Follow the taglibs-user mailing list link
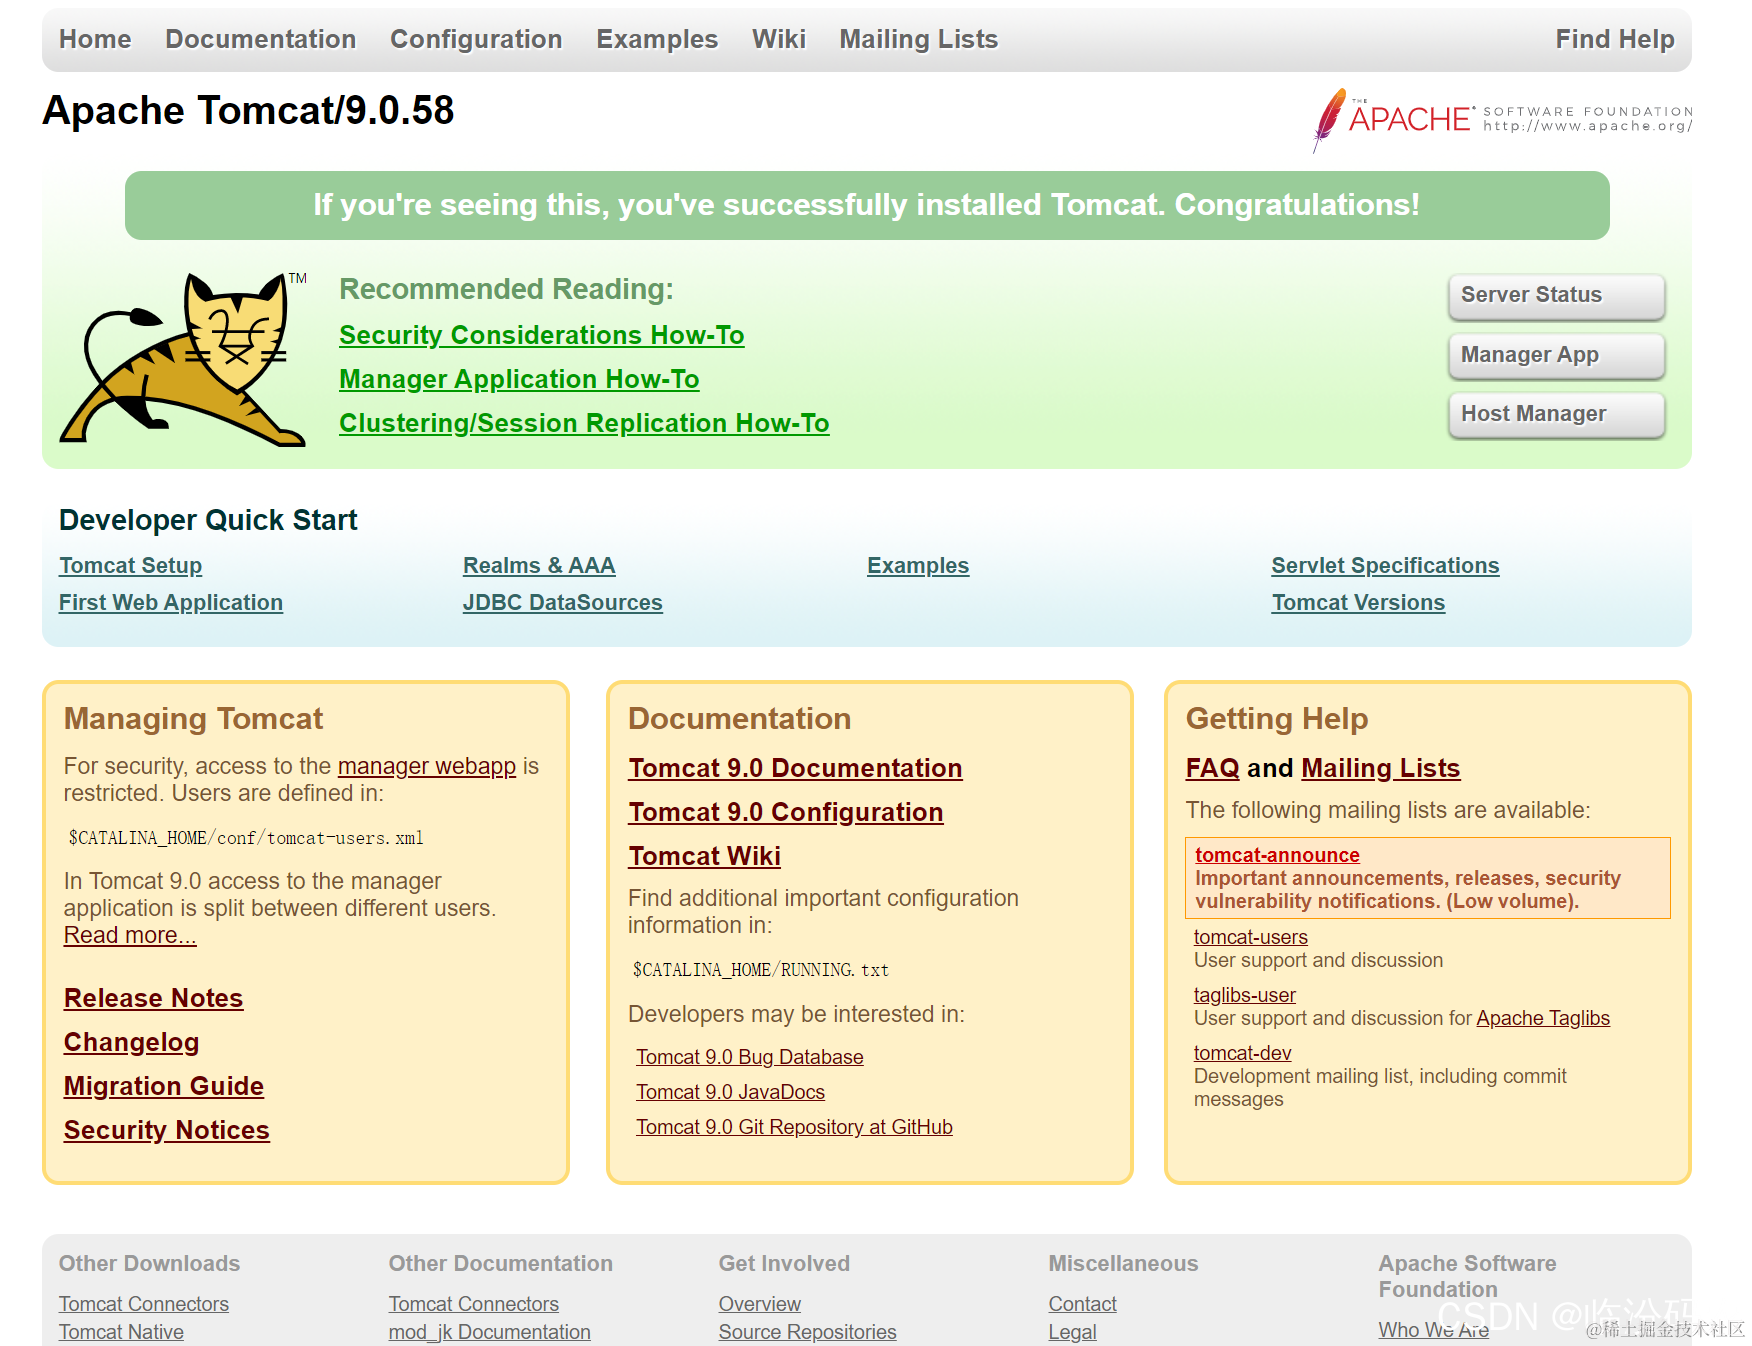1752x1346 pixels. tap(1245, 995)
